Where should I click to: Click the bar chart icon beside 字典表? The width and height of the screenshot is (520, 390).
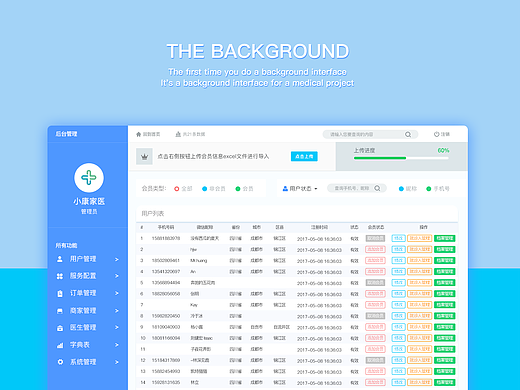point(60,345)
